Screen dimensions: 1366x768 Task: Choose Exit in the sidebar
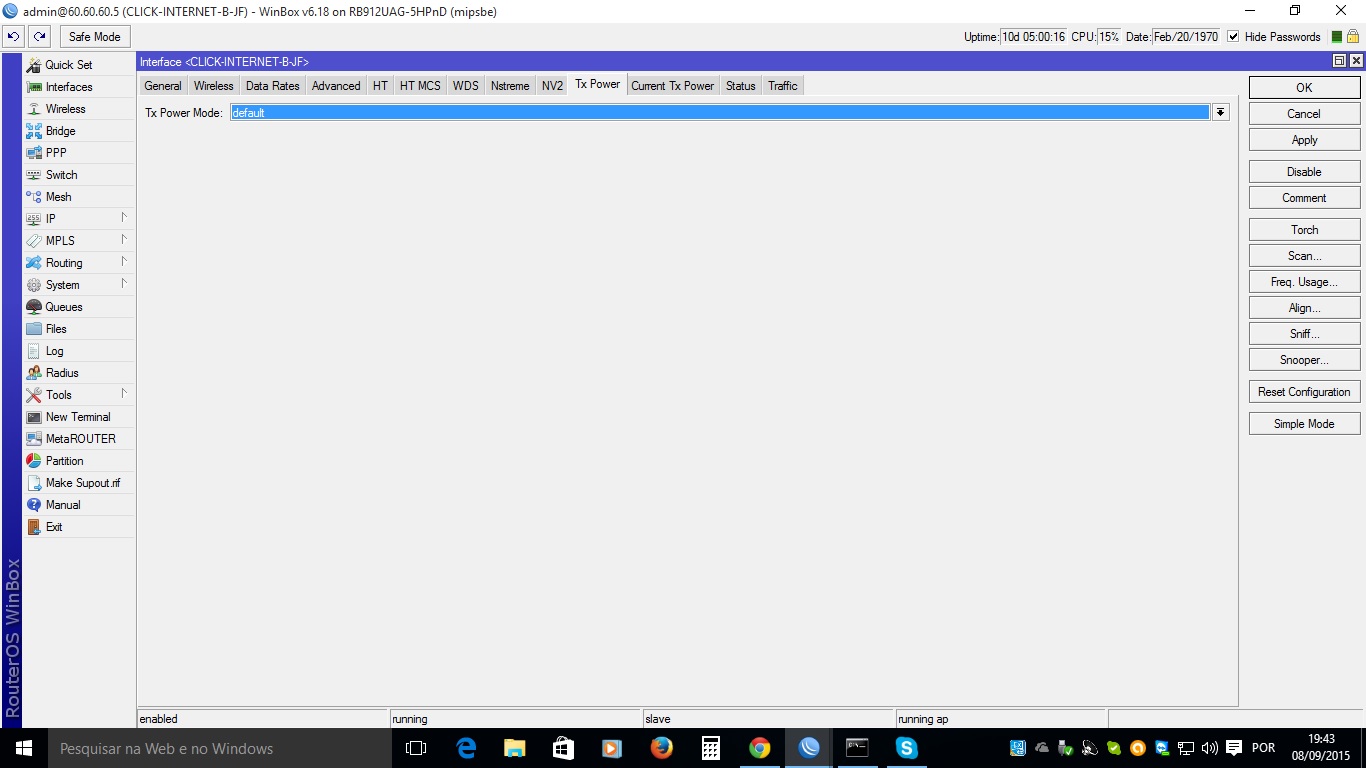coord(79,527)
